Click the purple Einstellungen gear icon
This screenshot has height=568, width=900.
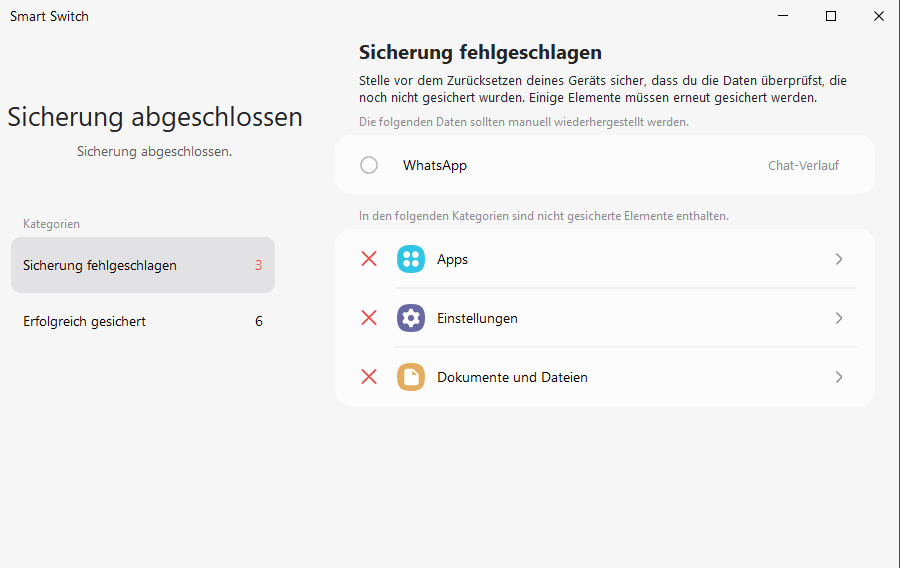pos(411,318)
